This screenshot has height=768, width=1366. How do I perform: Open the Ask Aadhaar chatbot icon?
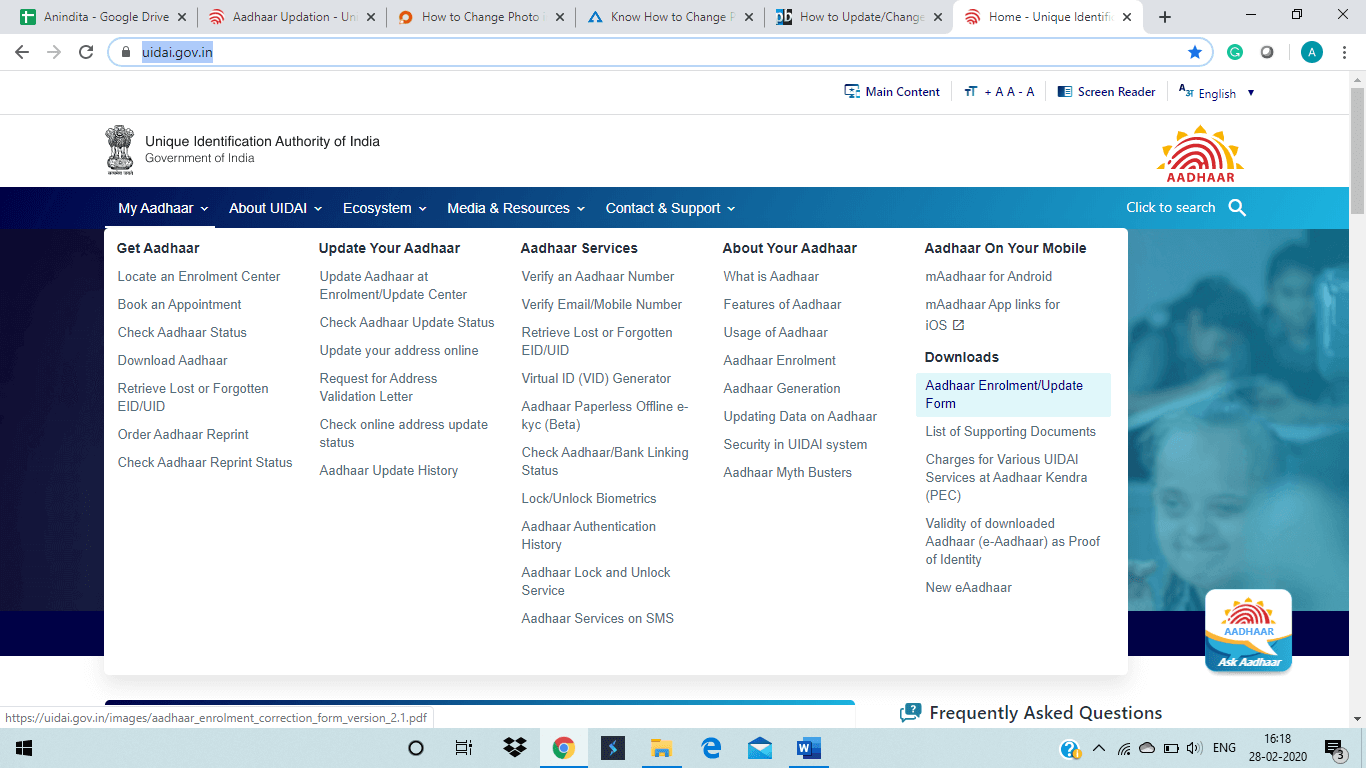1248,631
